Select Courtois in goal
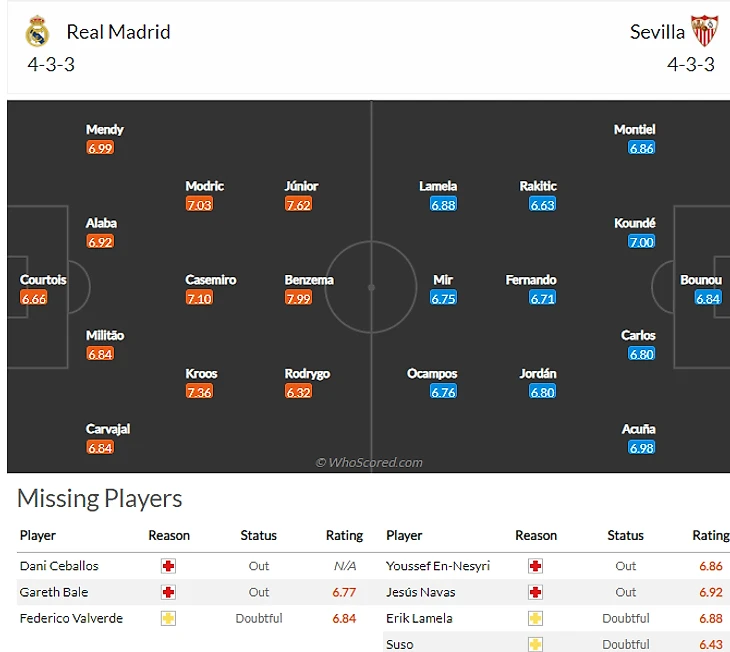730x652 pixels. point(43,280)
